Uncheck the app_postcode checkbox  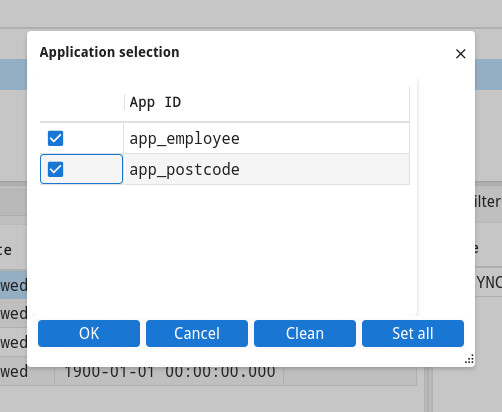point(55,169)
